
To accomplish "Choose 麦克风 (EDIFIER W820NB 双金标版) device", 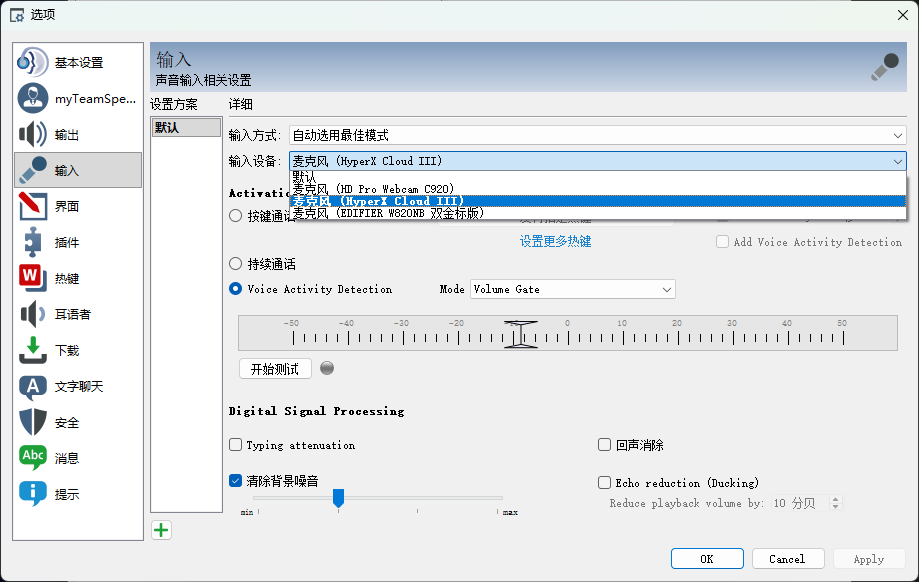I will tap(597, 213).
